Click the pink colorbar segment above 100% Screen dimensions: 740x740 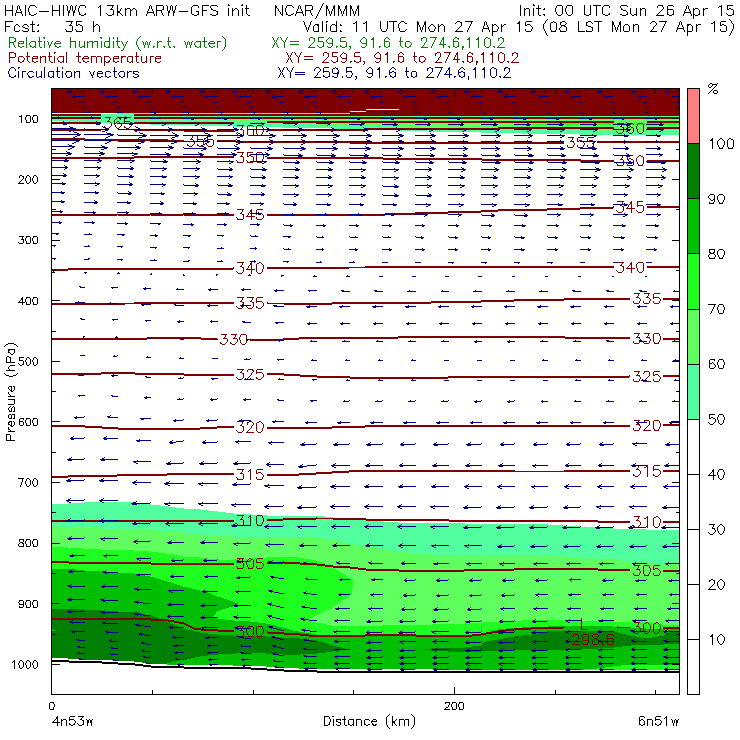click(693, 116)
